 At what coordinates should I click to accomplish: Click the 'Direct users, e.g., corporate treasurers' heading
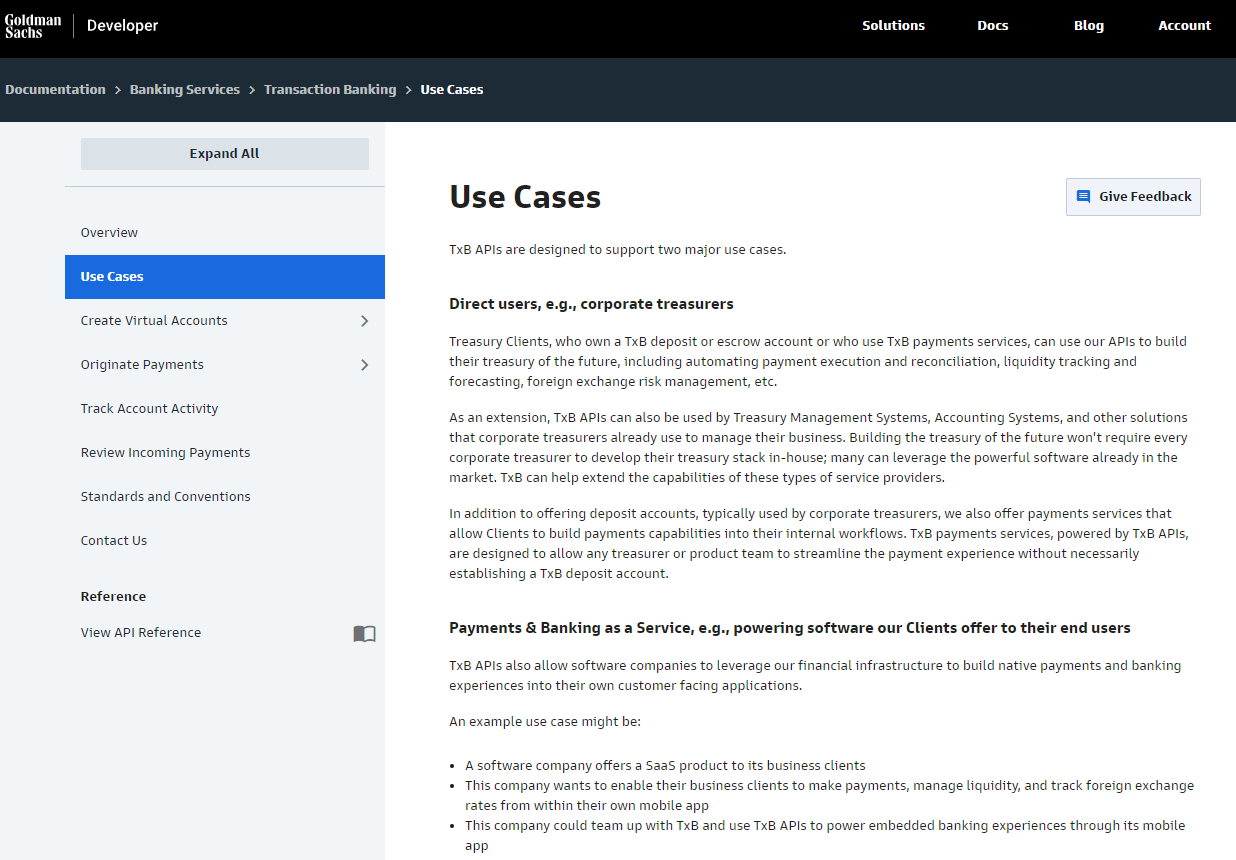point(591,304)
